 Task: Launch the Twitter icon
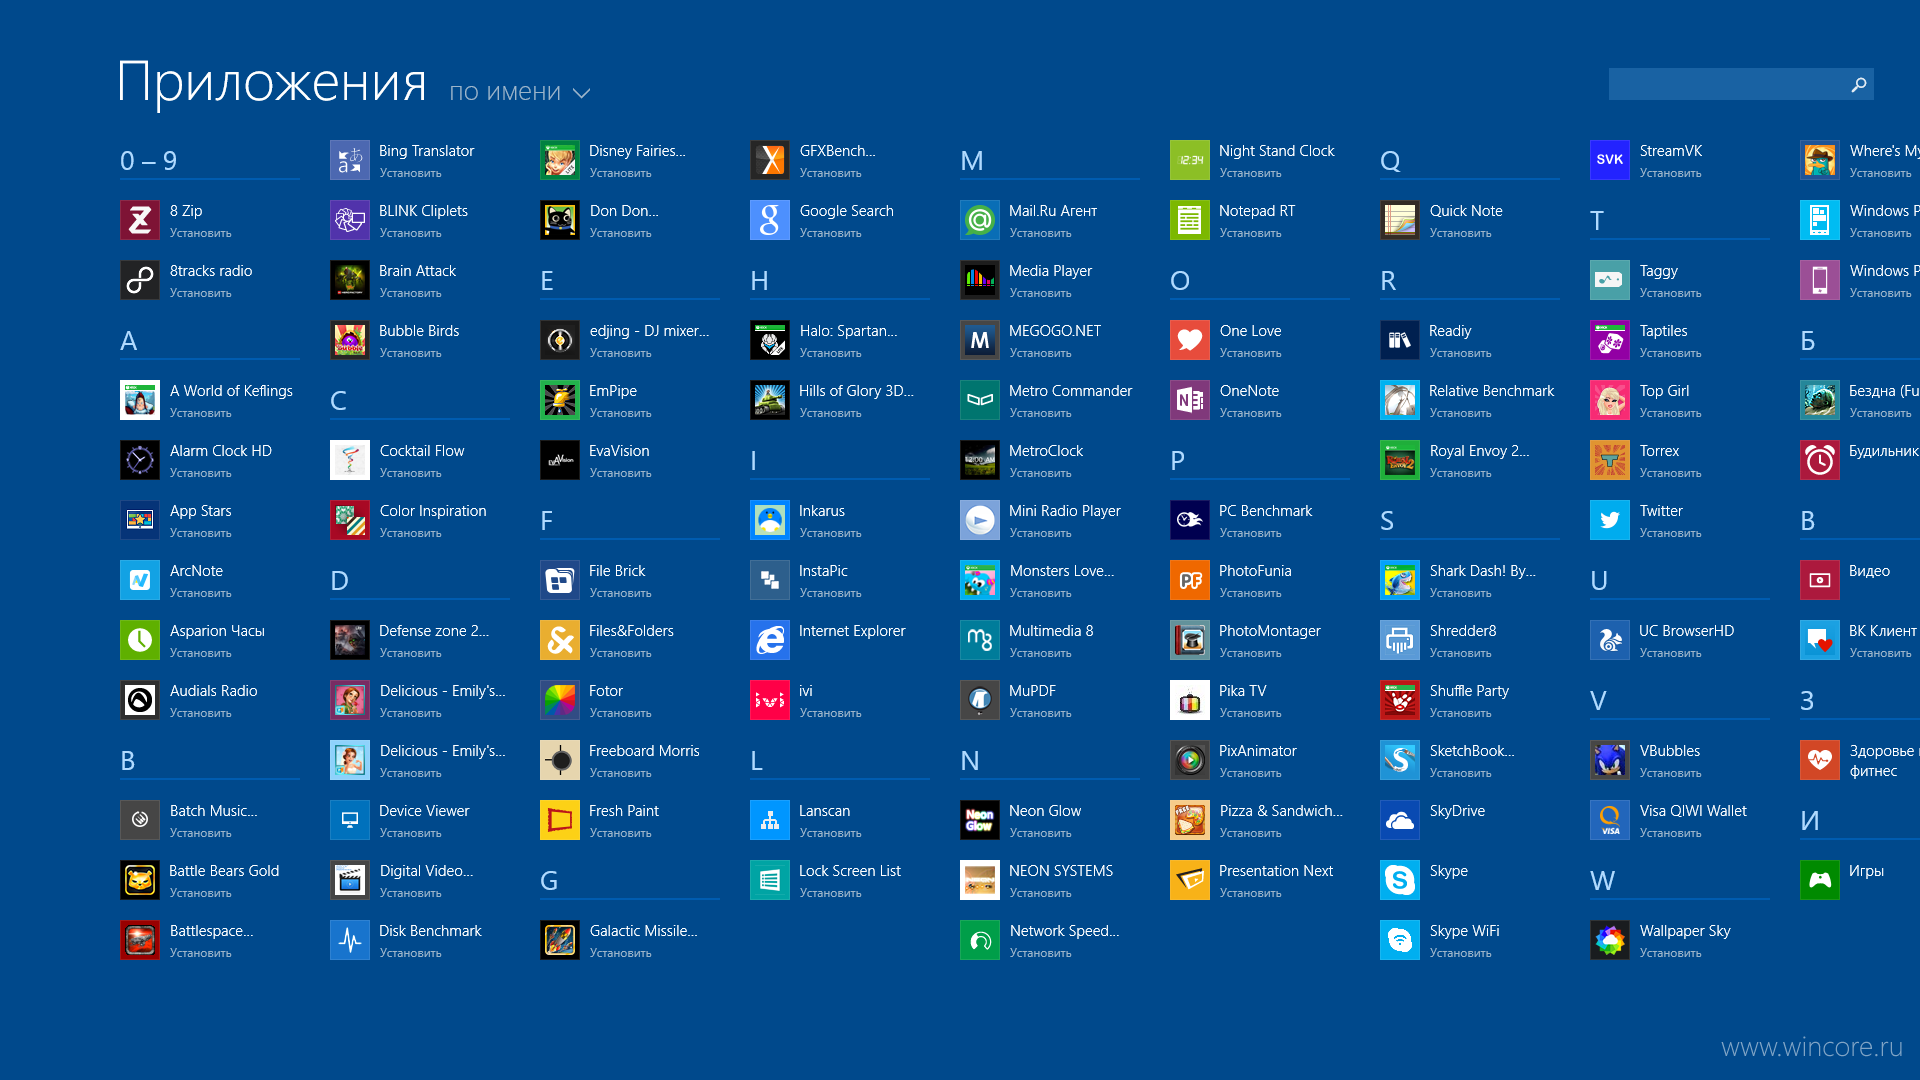coord(1610,520)
